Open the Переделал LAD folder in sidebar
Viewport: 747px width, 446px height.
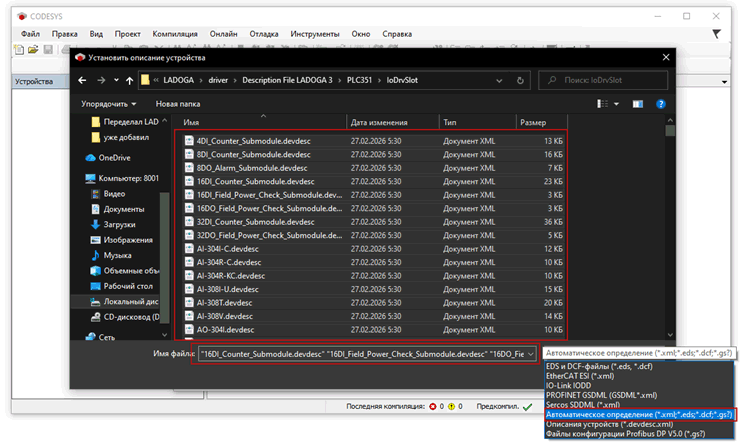pyautogui.click(x=131, y=122)
